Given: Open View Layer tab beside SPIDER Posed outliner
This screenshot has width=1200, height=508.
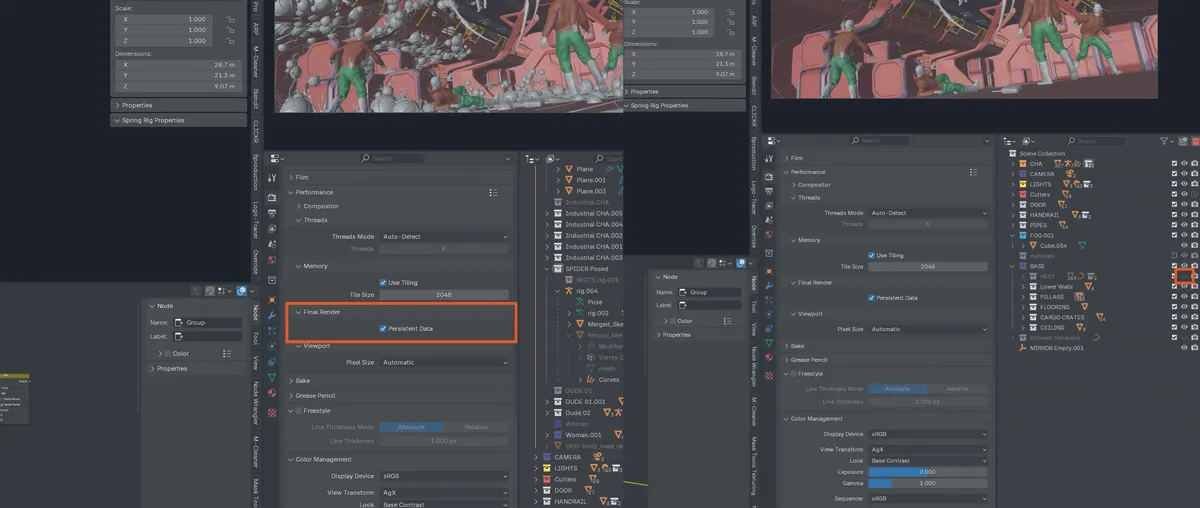Looking at the screenshot, I should [x=272, y=229].
